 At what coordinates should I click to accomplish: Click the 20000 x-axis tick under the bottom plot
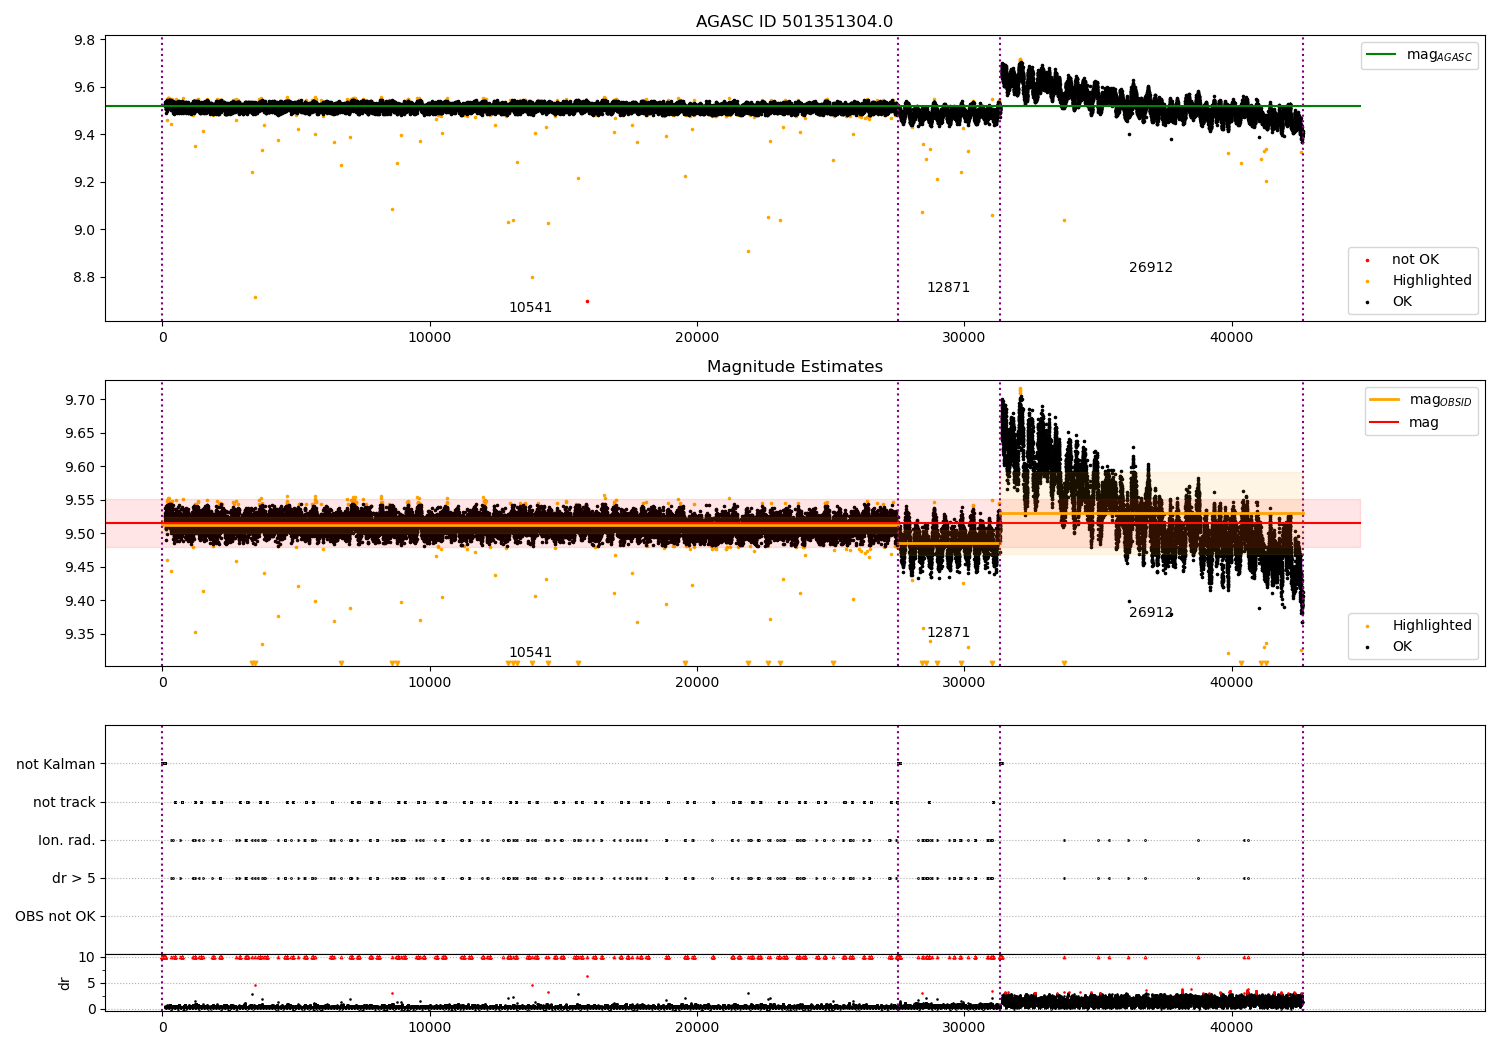(x=697, y=1027)
